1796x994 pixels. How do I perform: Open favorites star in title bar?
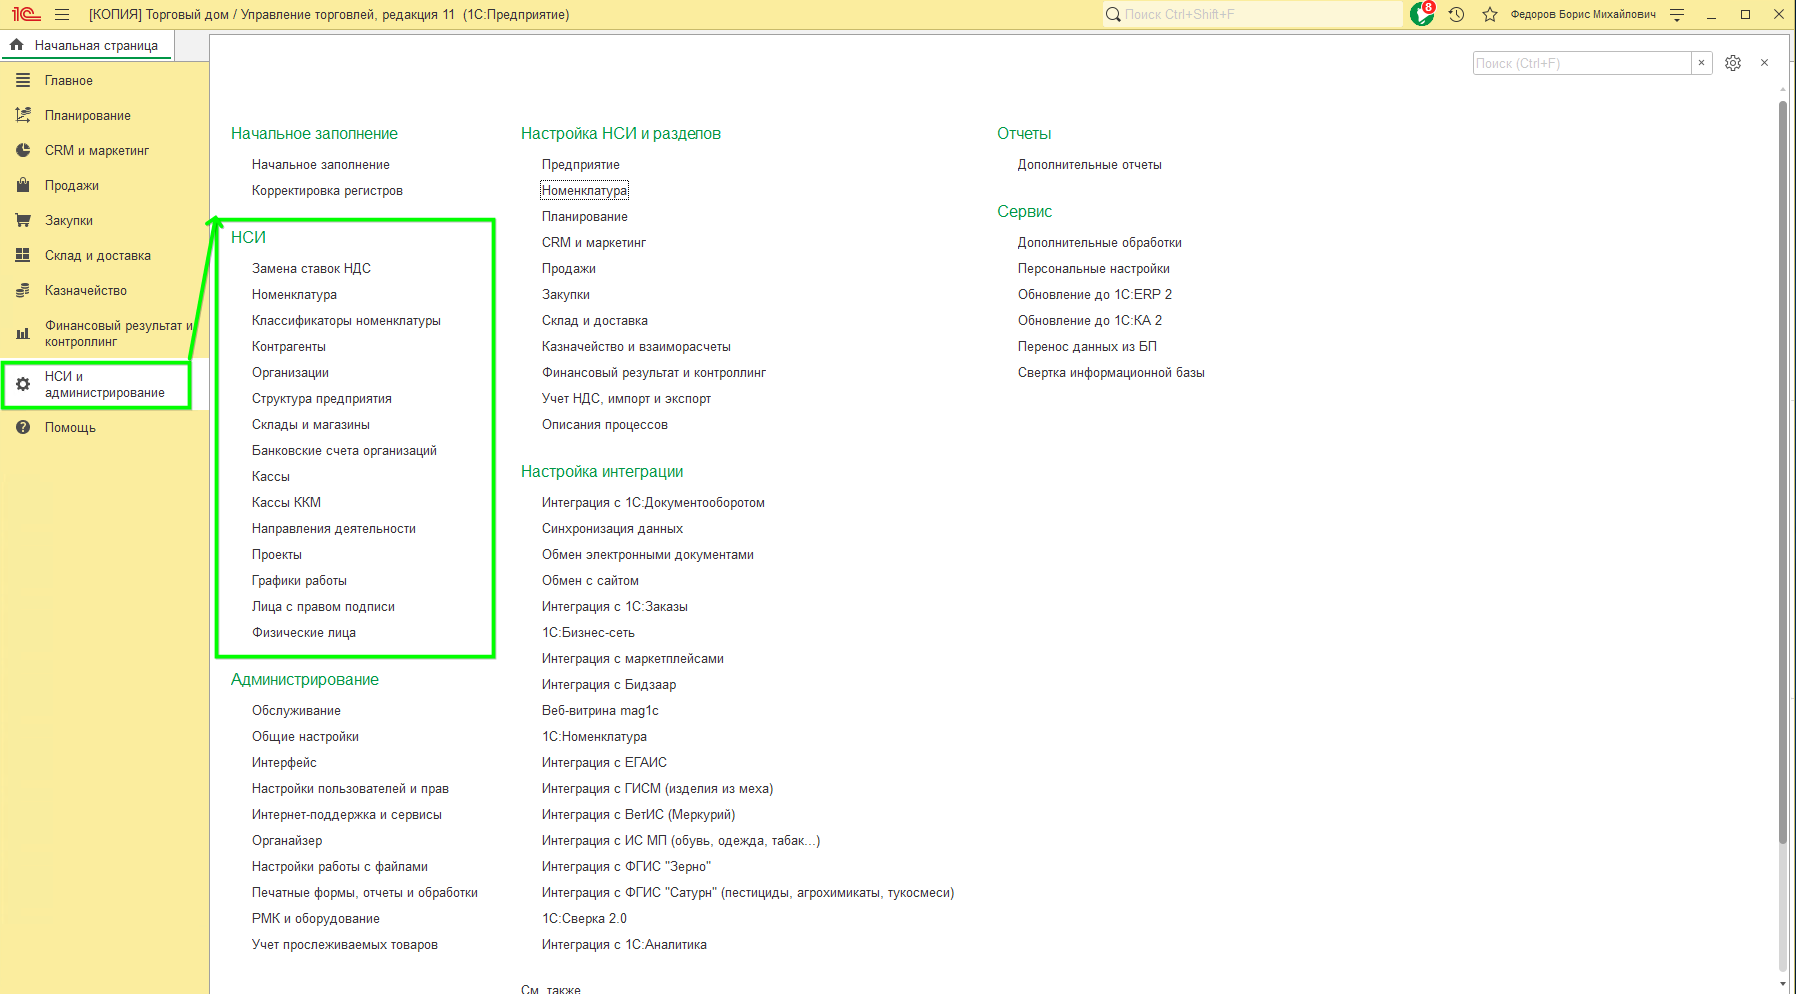coord(1490,14)
